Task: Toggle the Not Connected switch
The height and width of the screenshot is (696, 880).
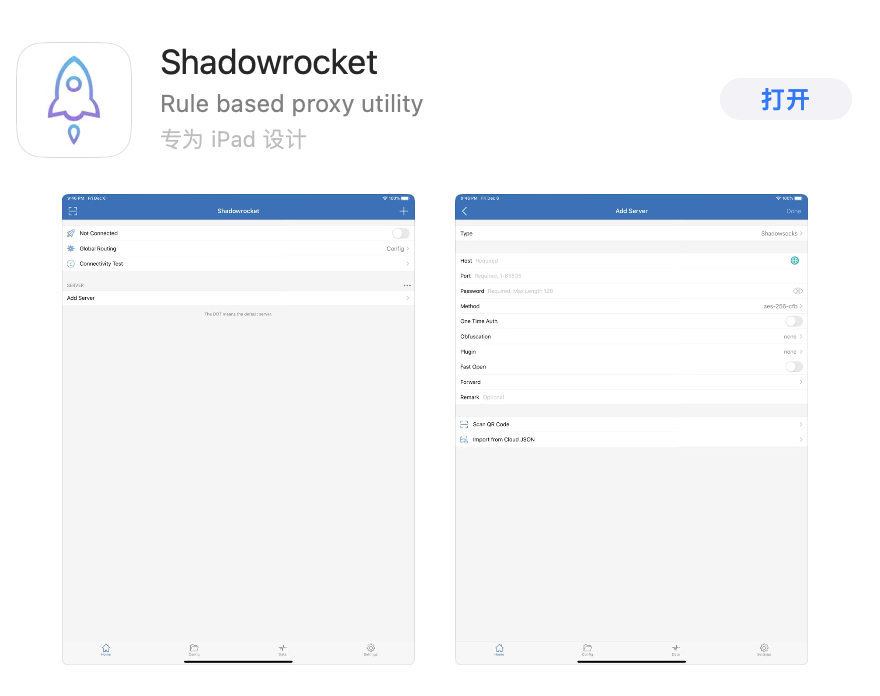Action: pos(400,233)
